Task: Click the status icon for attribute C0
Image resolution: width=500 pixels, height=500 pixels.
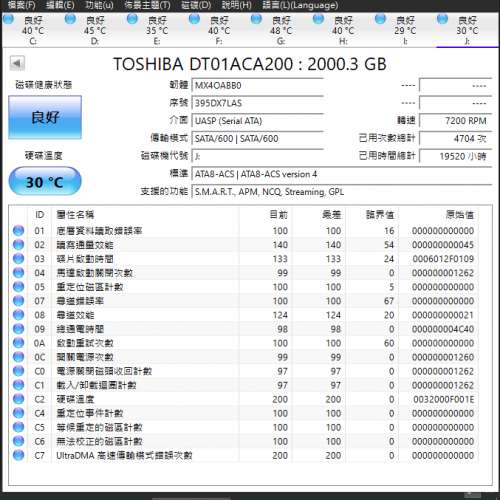Action: [x=18, y=371]
